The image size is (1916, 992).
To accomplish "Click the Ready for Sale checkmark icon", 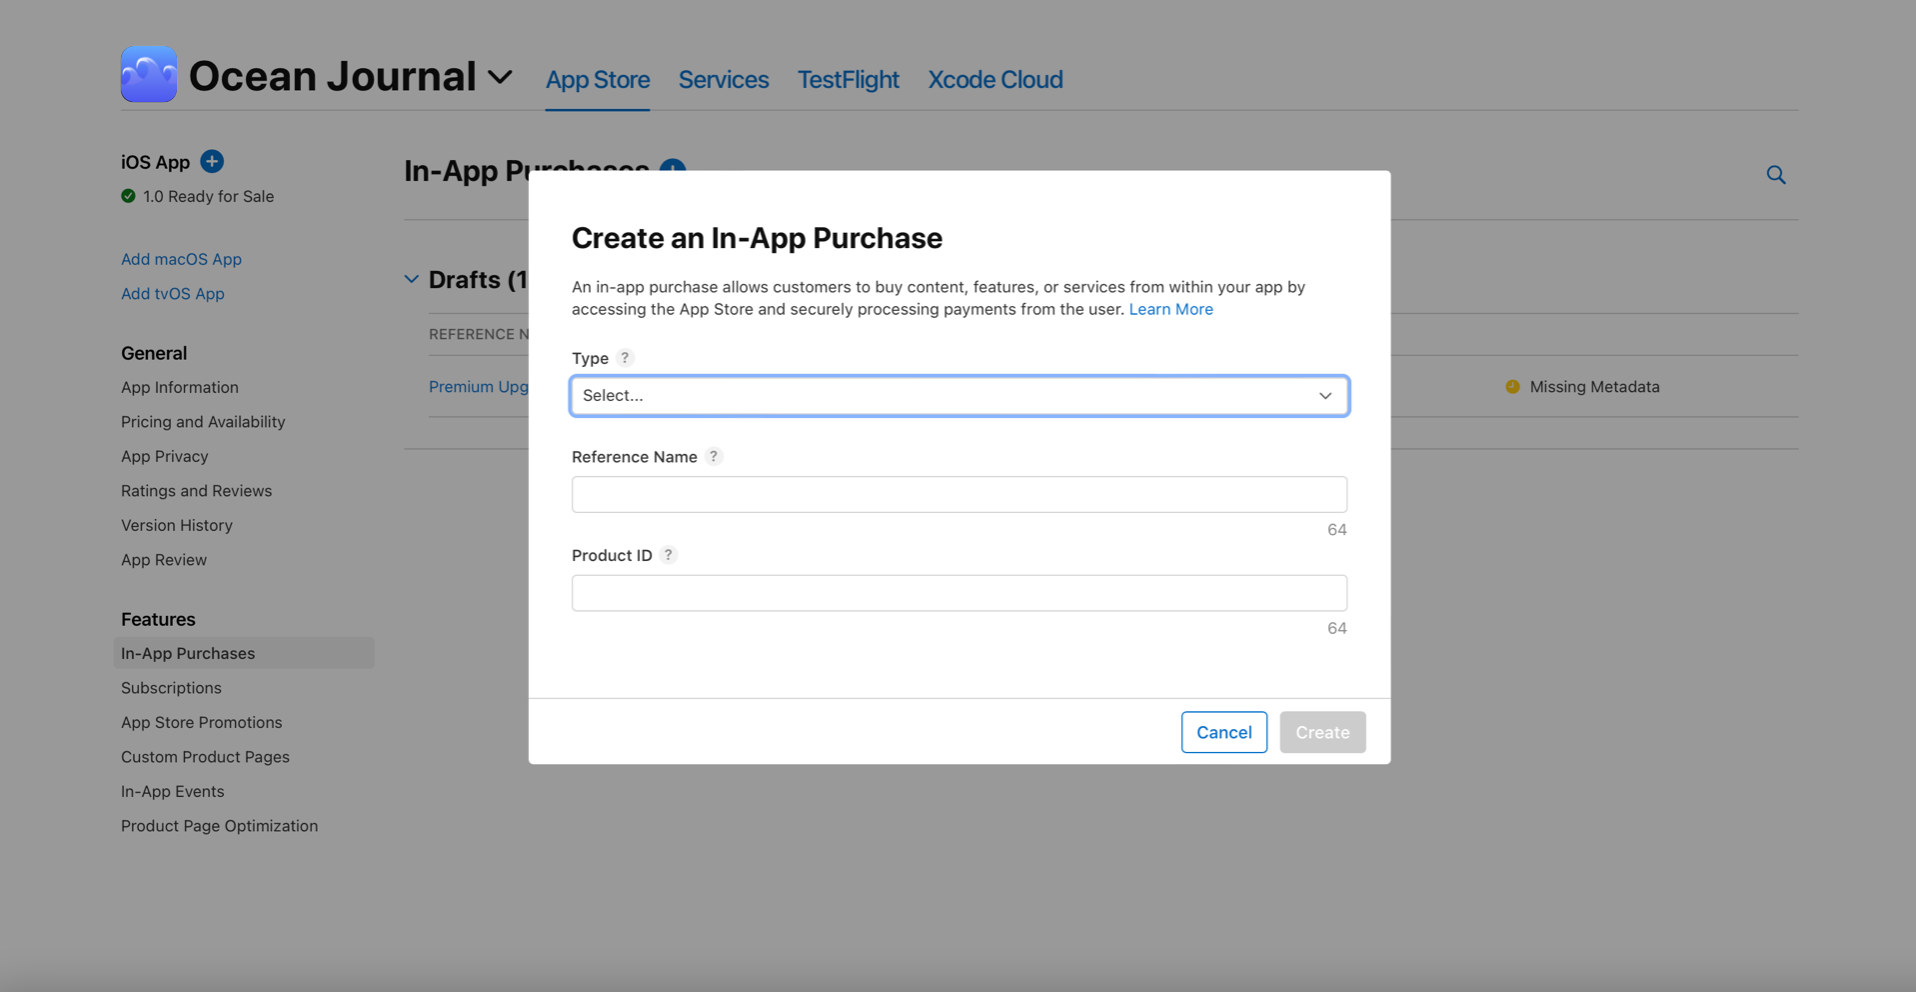I will (127, 196).
